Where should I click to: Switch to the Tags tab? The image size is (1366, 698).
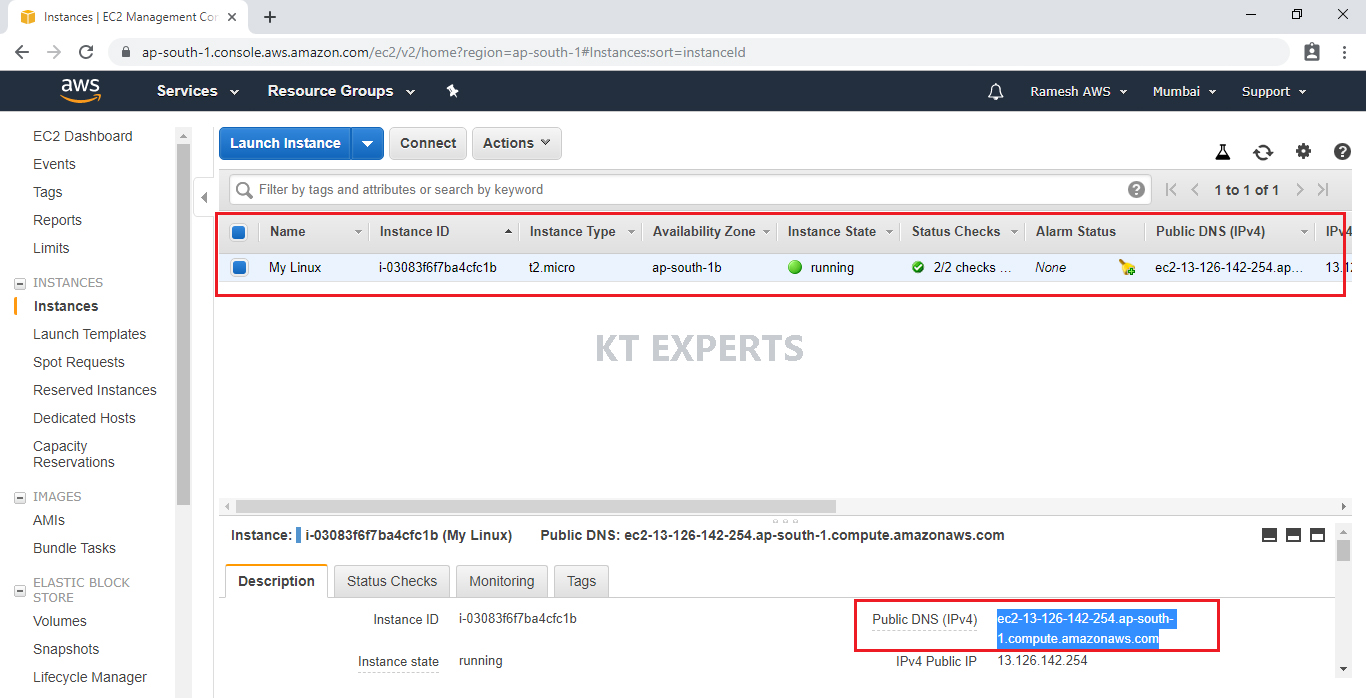click(x=581, y=581)
